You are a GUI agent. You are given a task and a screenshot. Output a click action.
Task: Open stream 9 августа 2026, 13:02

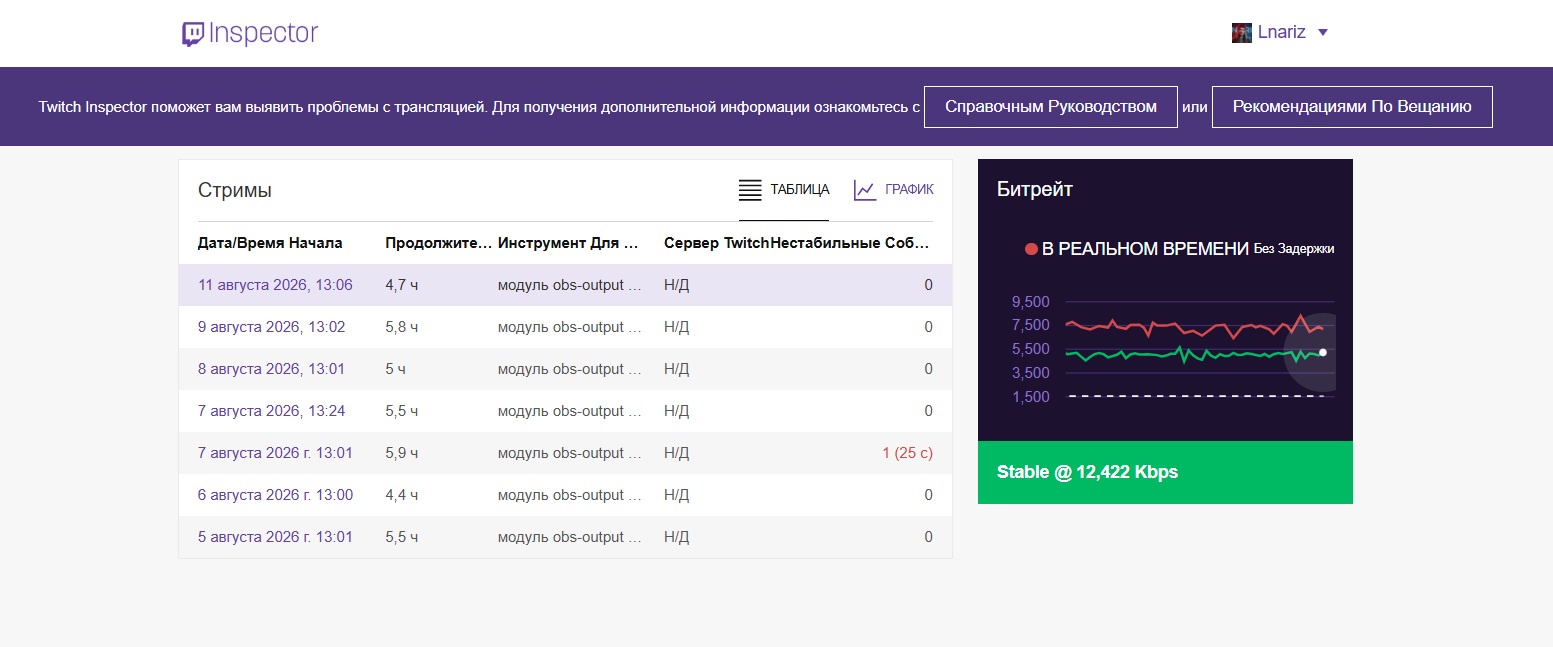click(x=271, y=327)
